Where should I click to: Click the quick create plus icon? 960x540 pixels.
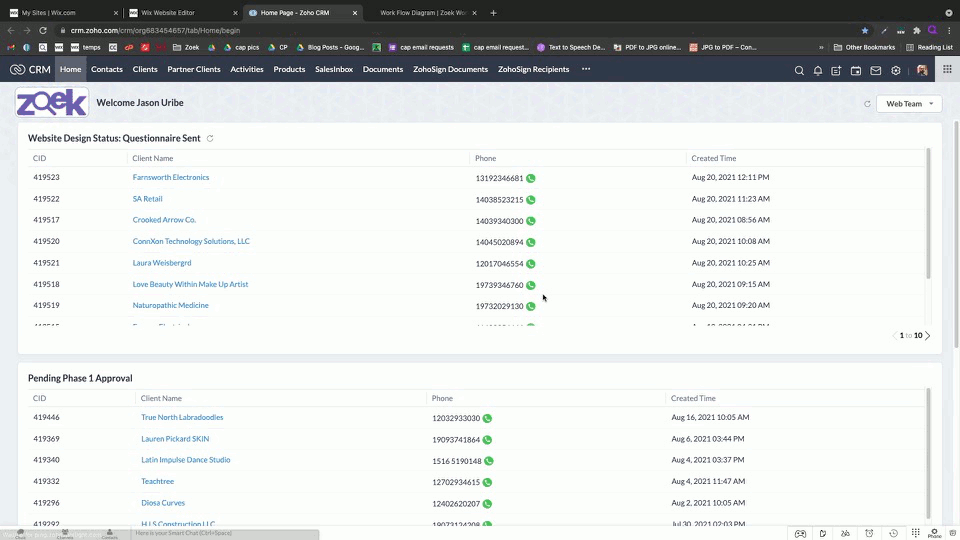tap(836, 70)
